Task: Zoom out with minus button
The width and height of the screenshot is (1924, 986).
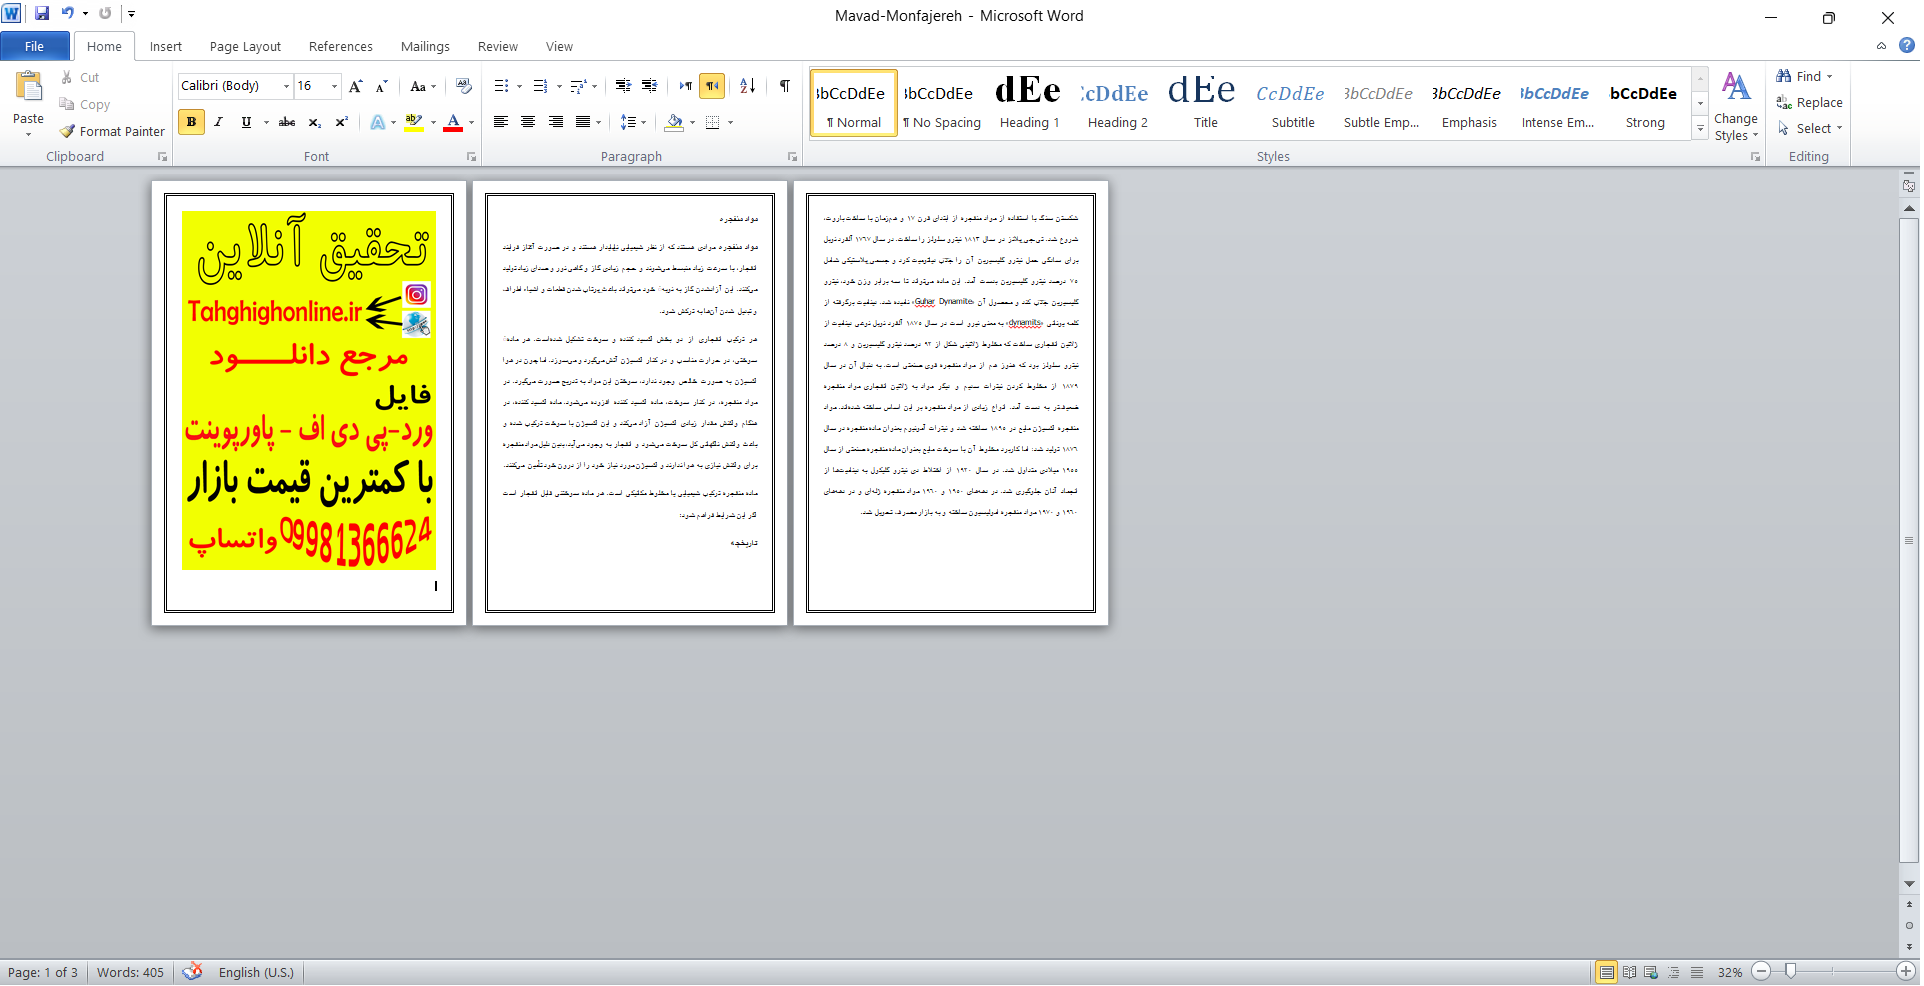Action: click(1762, 971)
